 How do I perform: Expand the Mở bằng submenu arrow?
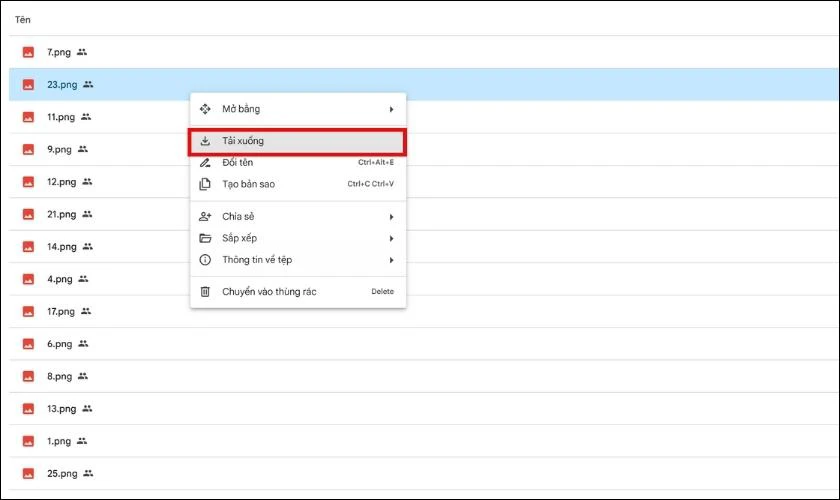[391, 109]
